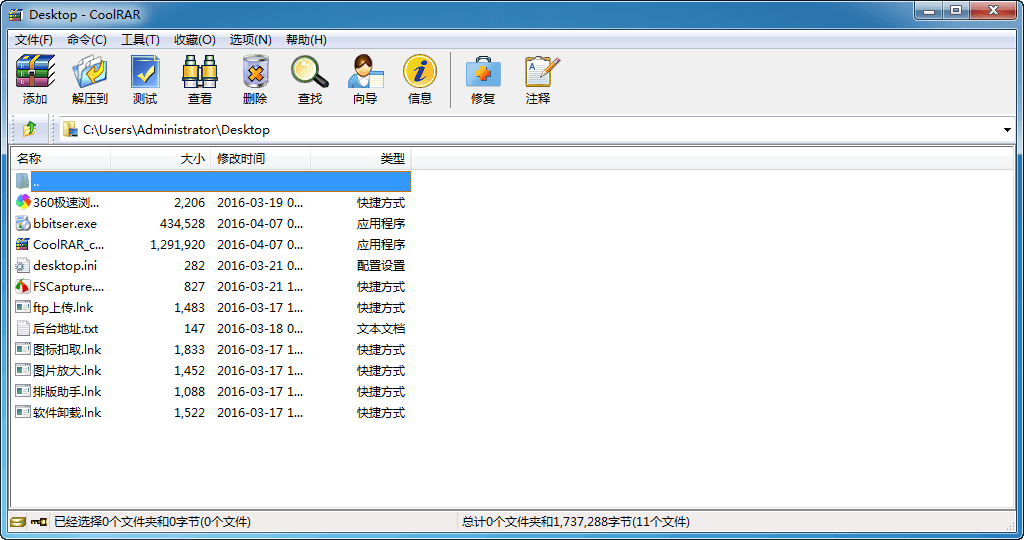Click the key icon in status bar
Image resolution: width=1024 pixels, height=540 pixels.
(x=39, y=522)
